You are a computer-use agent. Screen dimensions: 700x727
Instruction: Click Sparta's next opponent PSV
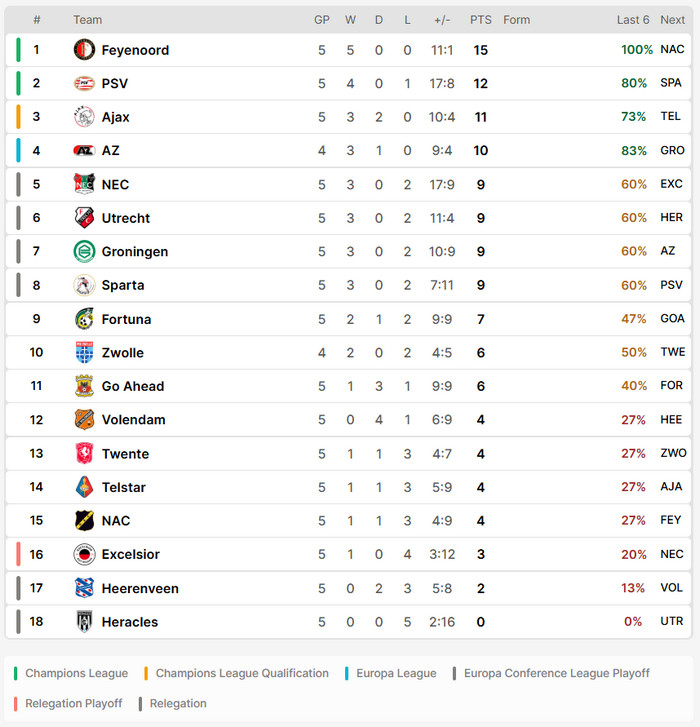(x=671, y=285)
